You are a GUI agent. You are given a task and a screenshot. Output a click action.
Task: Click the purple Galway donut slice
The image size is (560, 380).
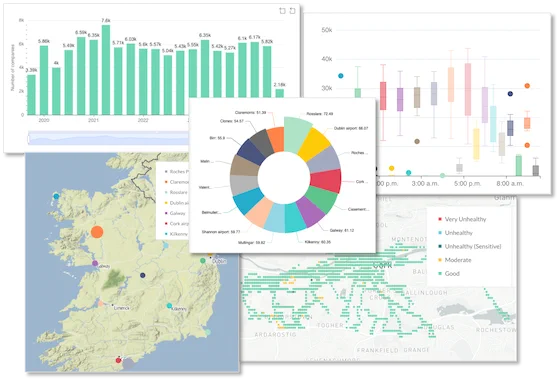(x=312, y=212)
